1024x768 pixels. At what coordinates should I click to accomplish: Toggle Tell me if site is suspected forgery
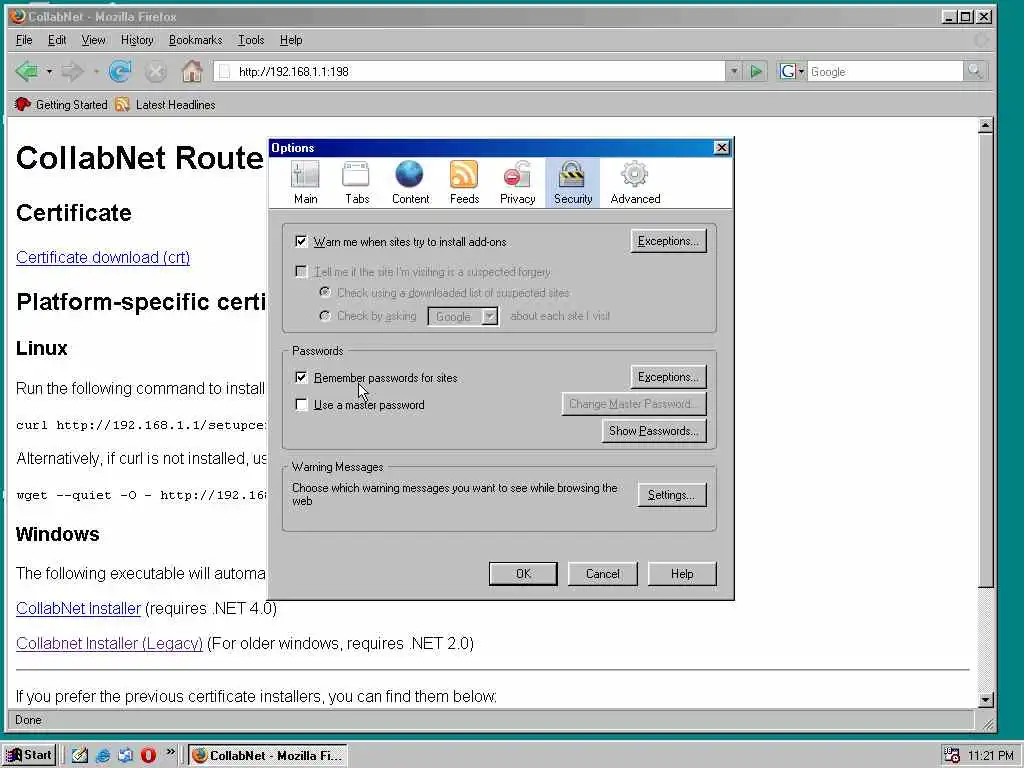coord(301,272)
